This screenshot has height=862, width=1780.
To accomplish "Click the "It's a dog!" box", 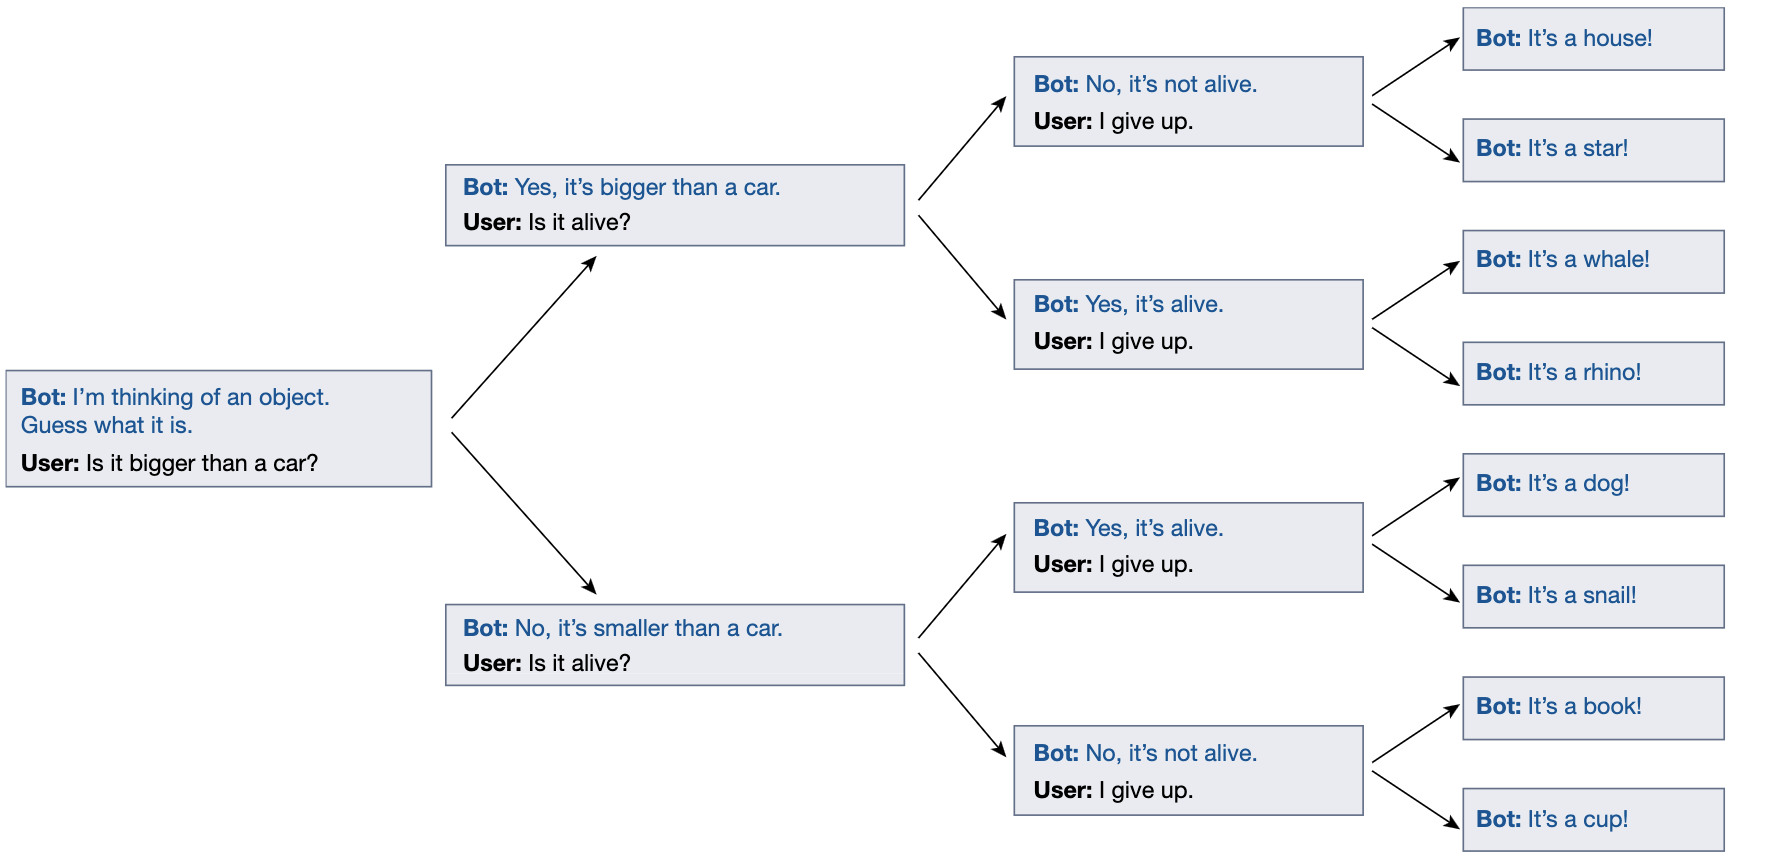I will [x=1592, y=485].
